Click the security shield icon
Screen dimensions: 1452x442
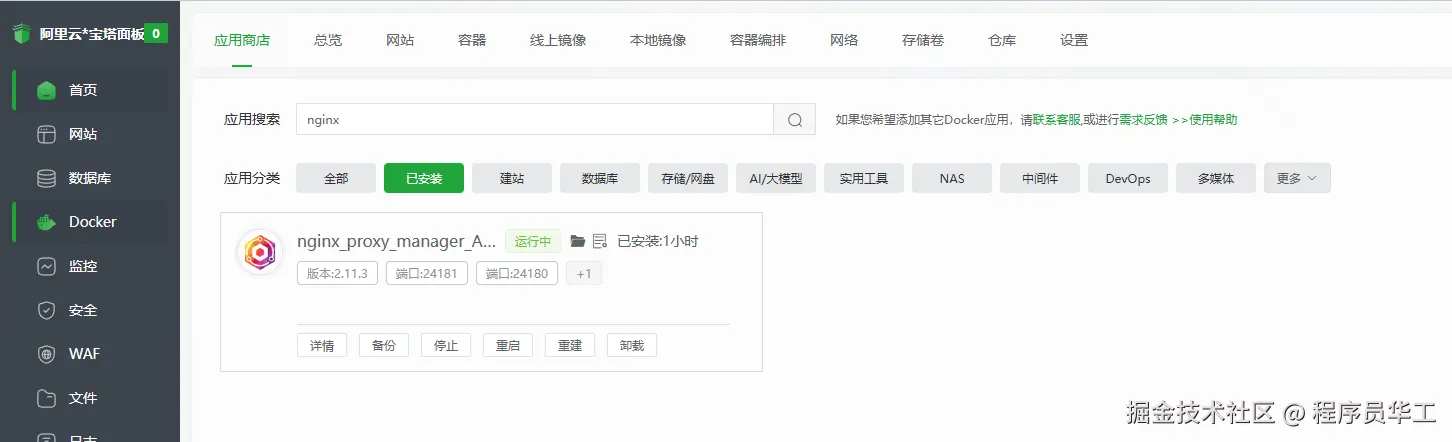[46, 310]
